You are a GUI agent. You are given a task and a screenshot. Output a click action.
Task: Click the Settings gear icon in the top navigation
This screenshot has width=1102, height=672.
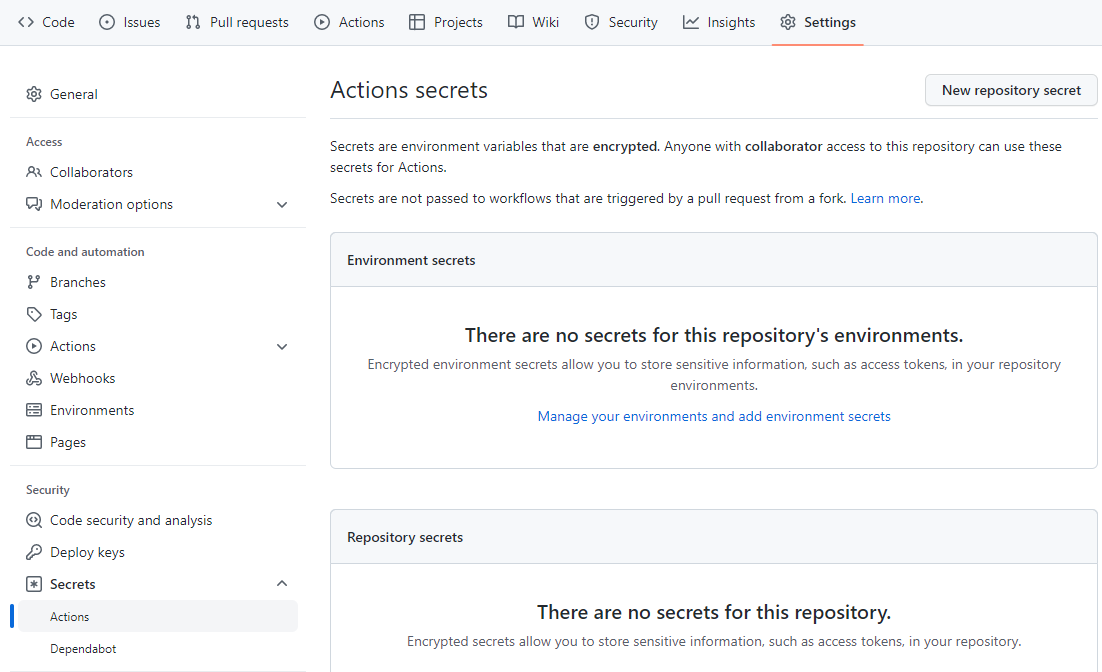[788, 22]
